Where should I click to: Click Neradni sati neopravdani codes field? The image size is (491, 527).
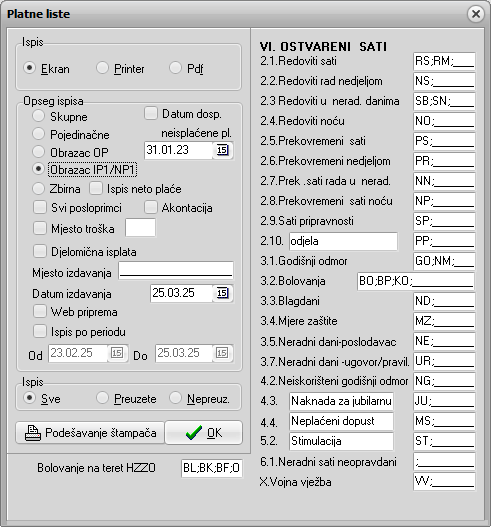[x=444, y=461]
